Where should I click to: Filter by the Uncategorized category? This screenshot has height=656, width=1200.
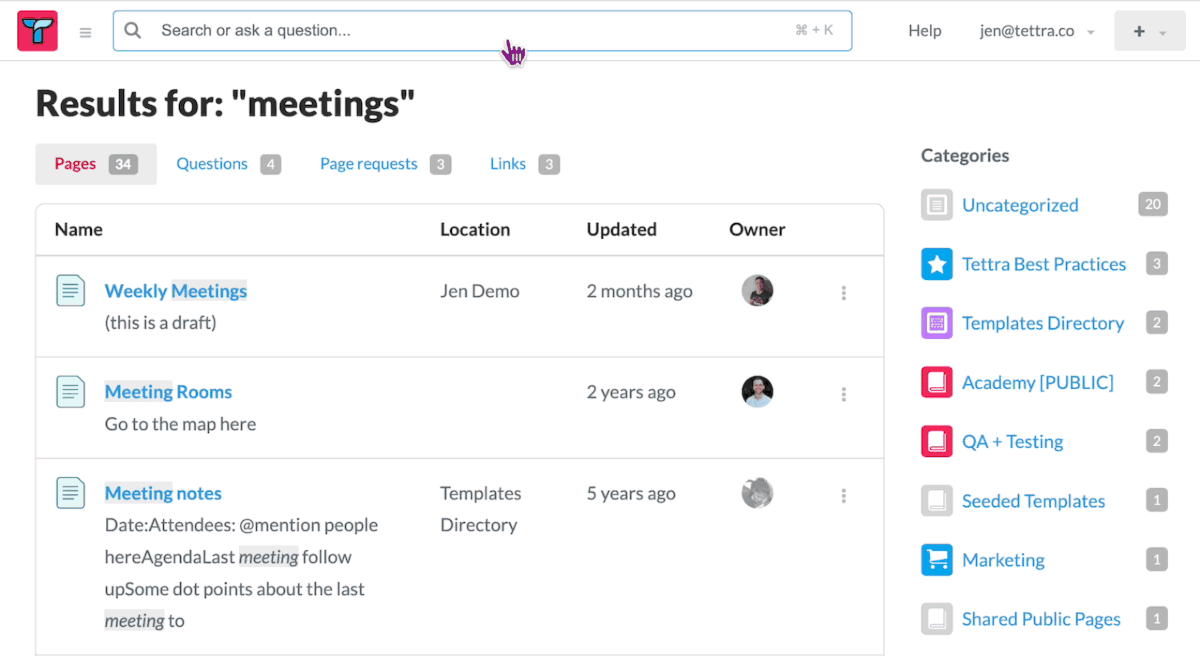pos(1020,205)
